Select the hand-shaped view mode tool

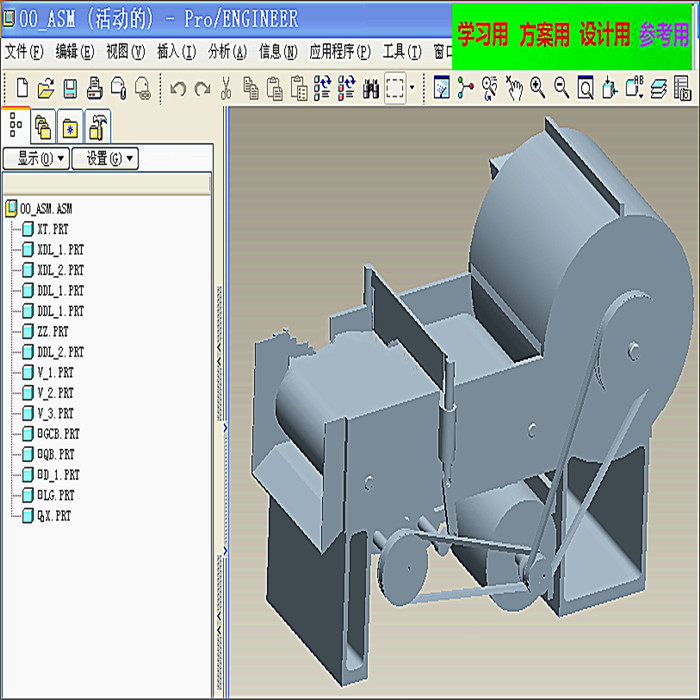[514, 88]
